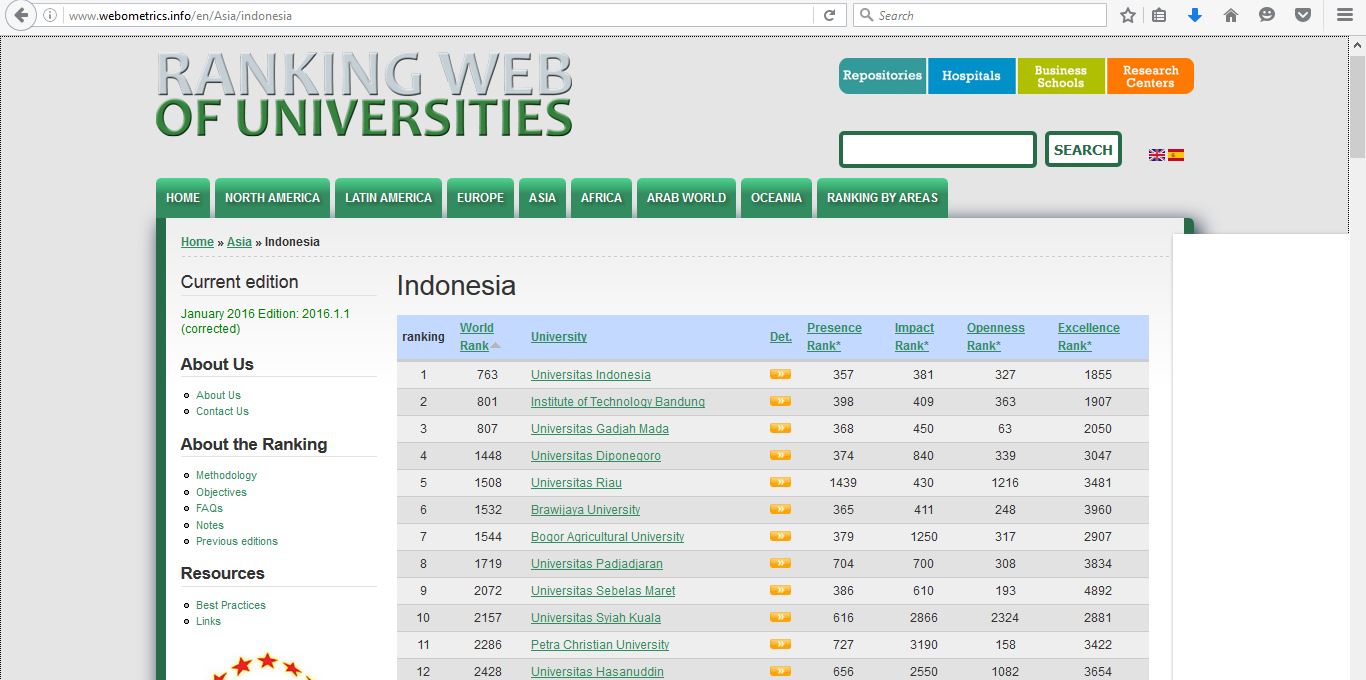Click Home in the breadcrumb
The width and height of the screenshot is (1366, 680).
coord(197,242)
